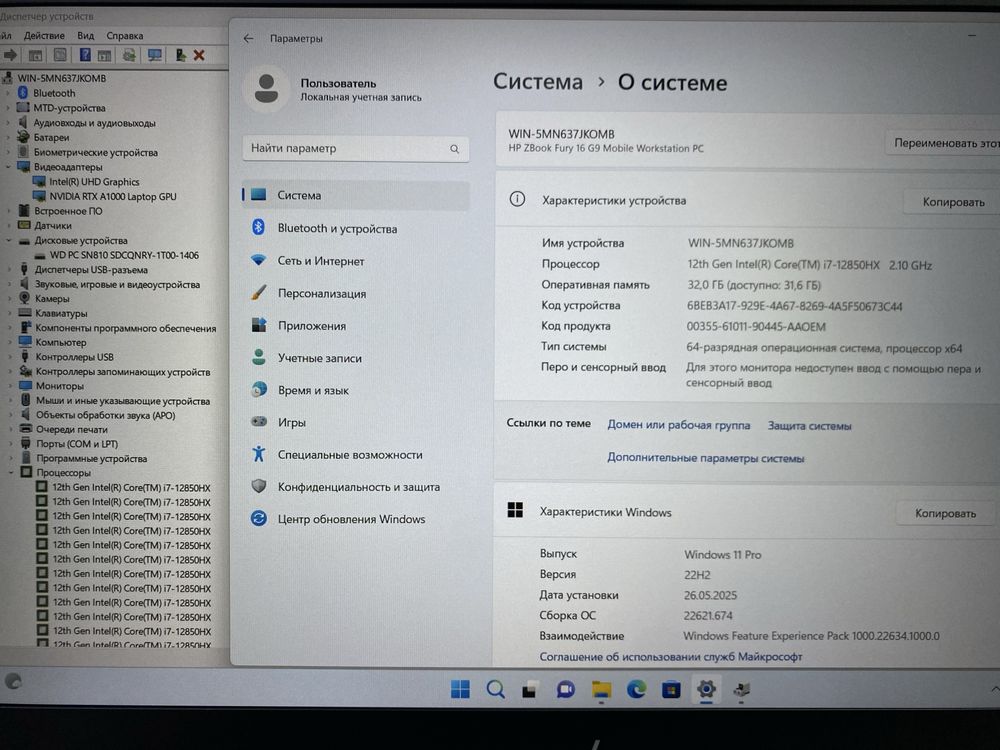Open File Explorer from the taskbar

[601, 689]
